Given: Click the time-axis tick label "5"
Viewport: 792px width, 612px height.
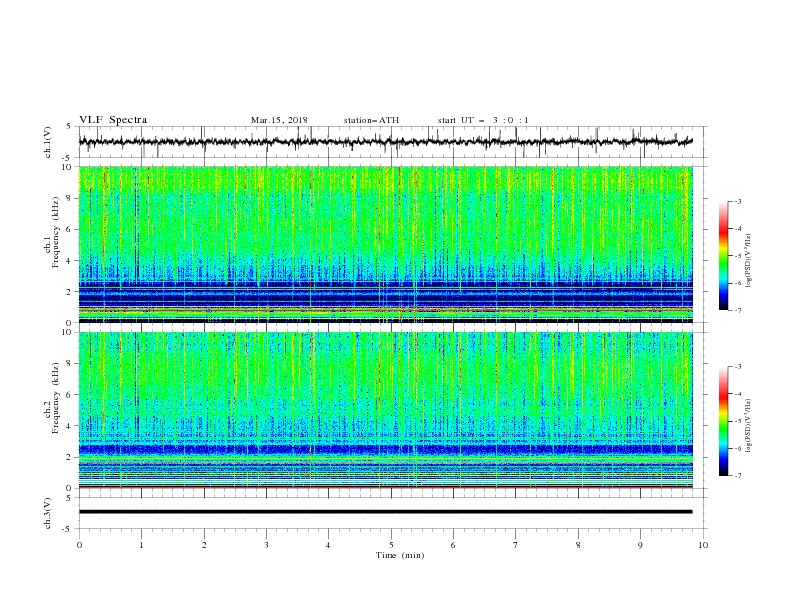Looking at the screenshot, I should [391, 545].
